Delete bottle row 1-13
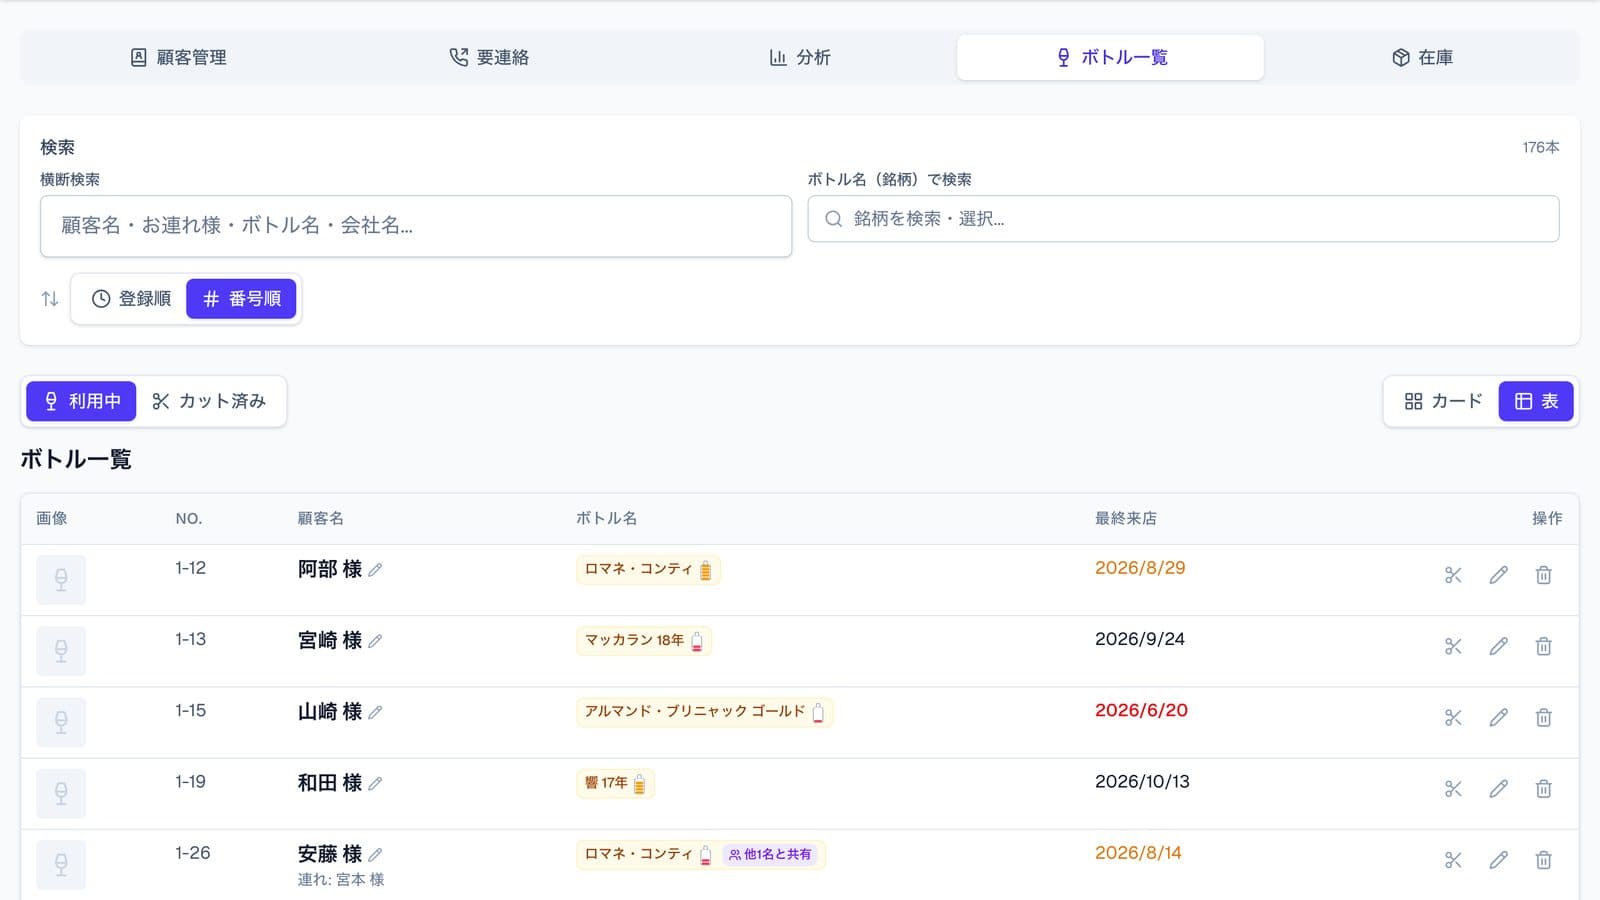This screenshot has height=900, width=1600. (x=1544, y=646)
